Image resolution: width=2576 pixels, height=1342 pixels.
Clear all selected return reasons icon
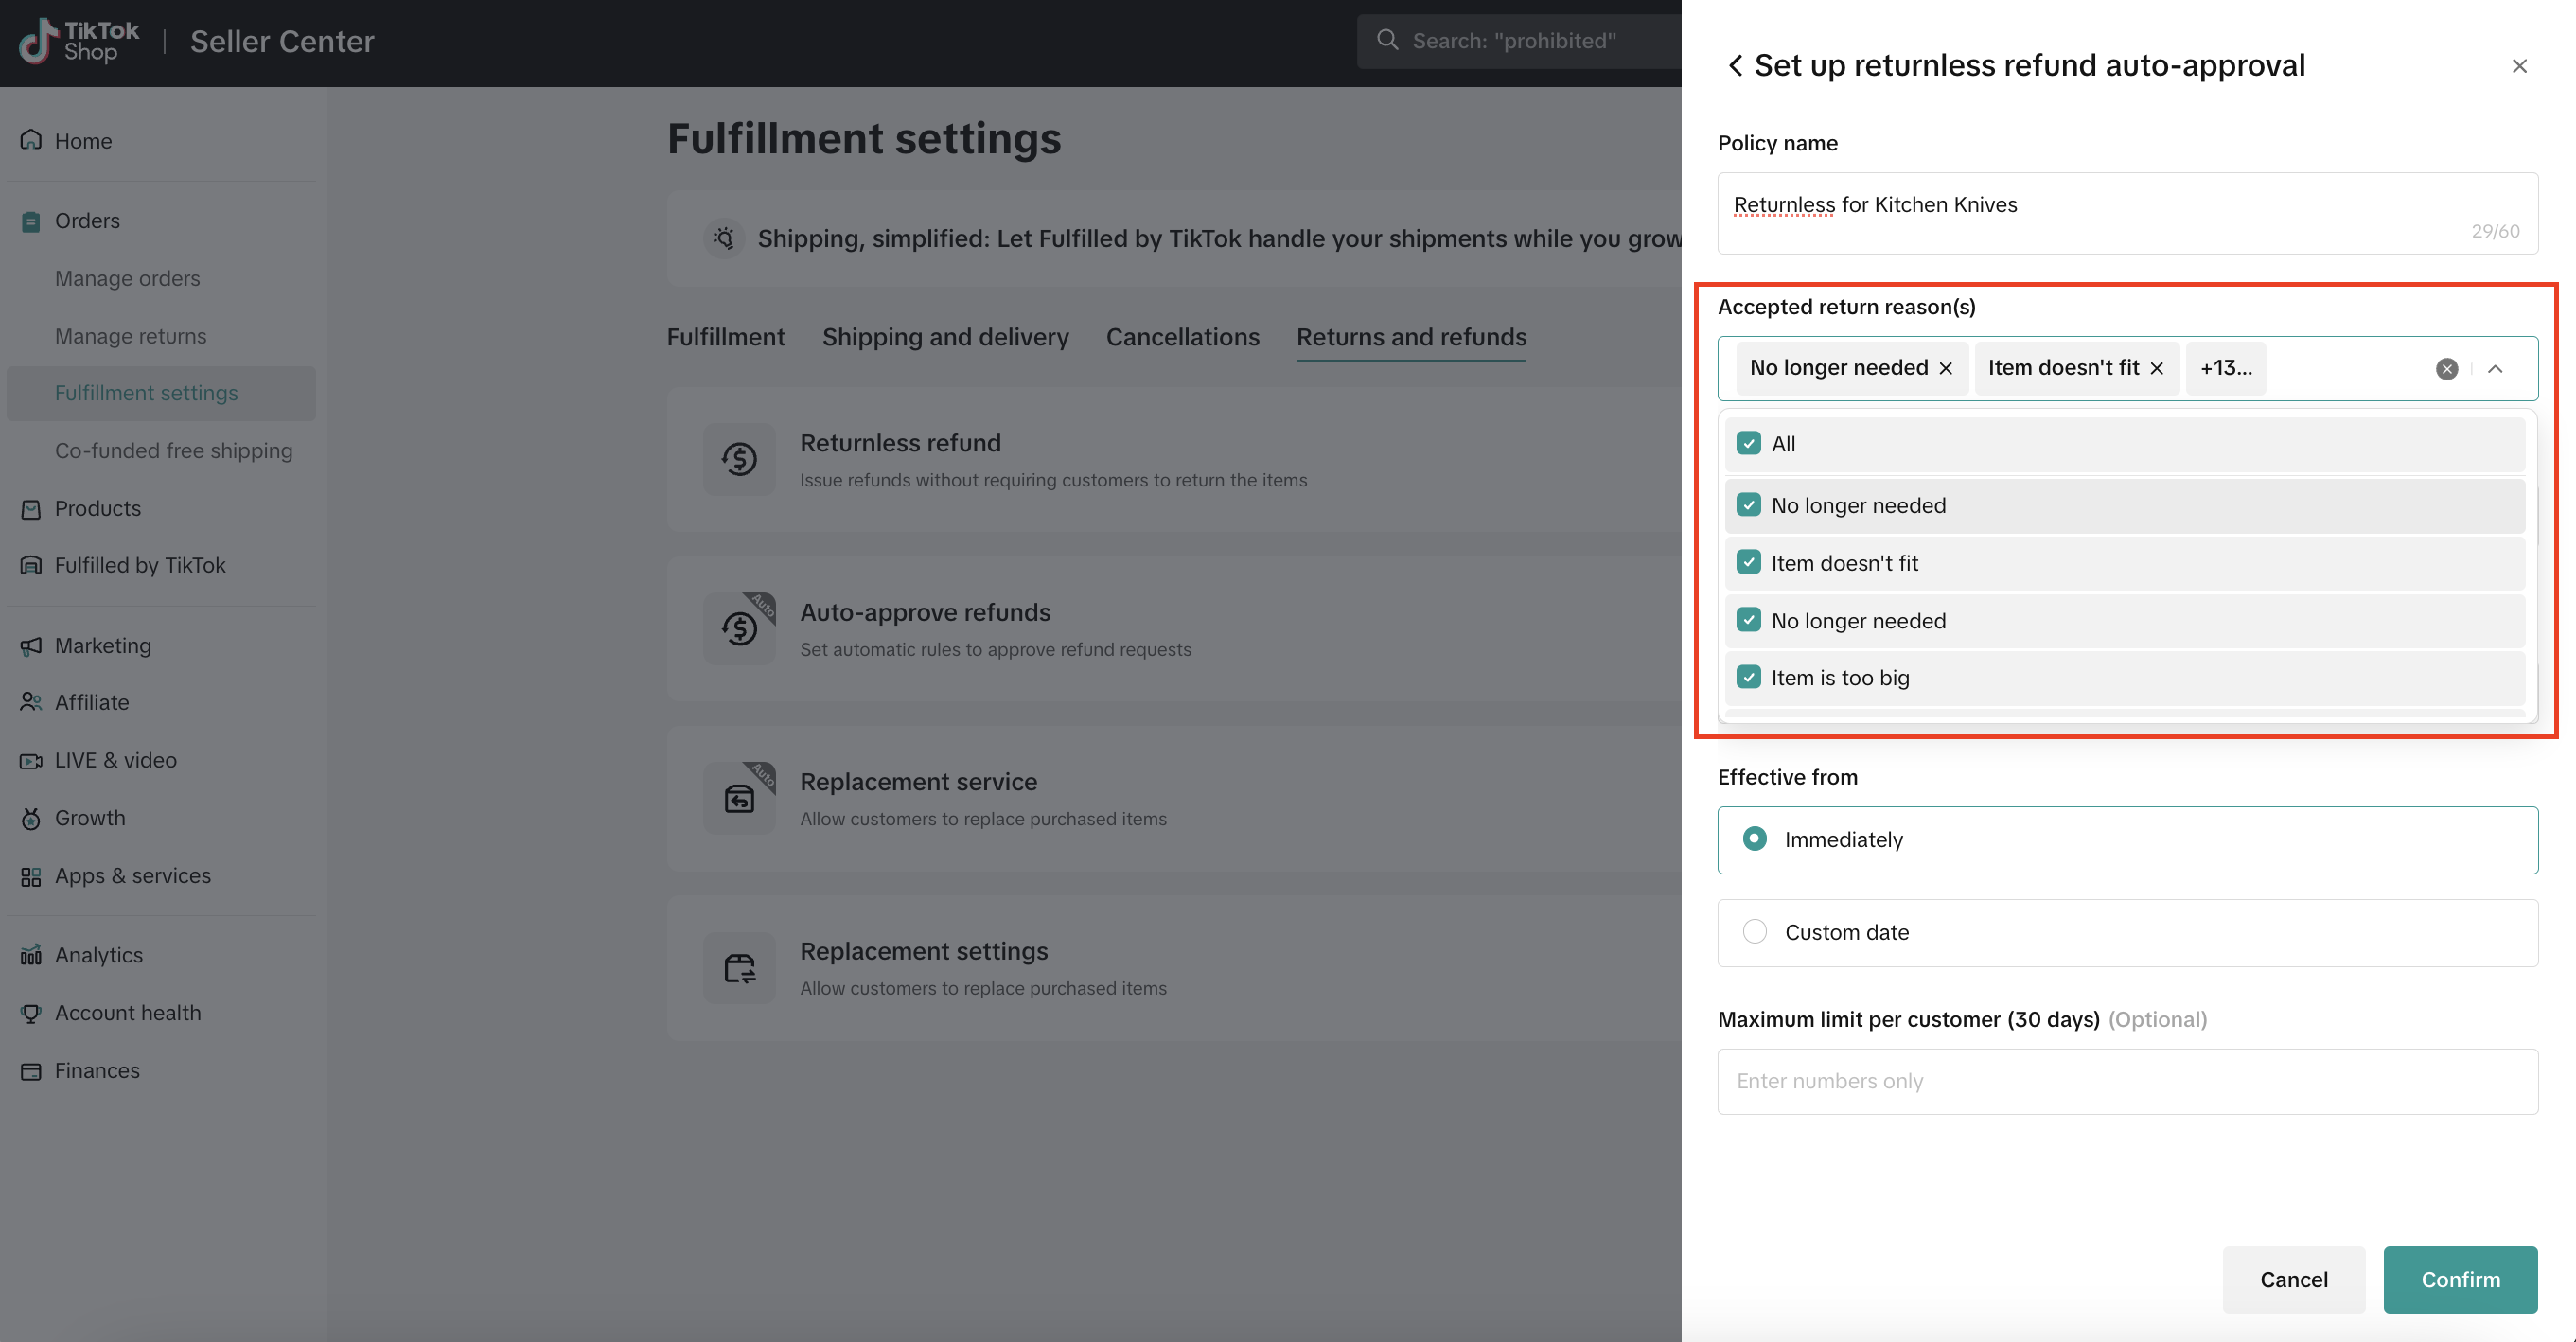(2446, 369)
